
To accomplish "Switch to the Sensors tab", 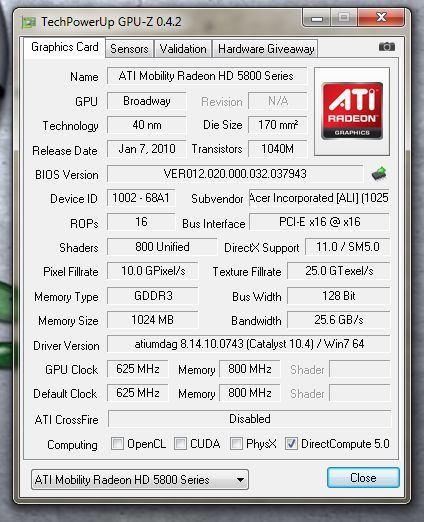I will (129, 49).
